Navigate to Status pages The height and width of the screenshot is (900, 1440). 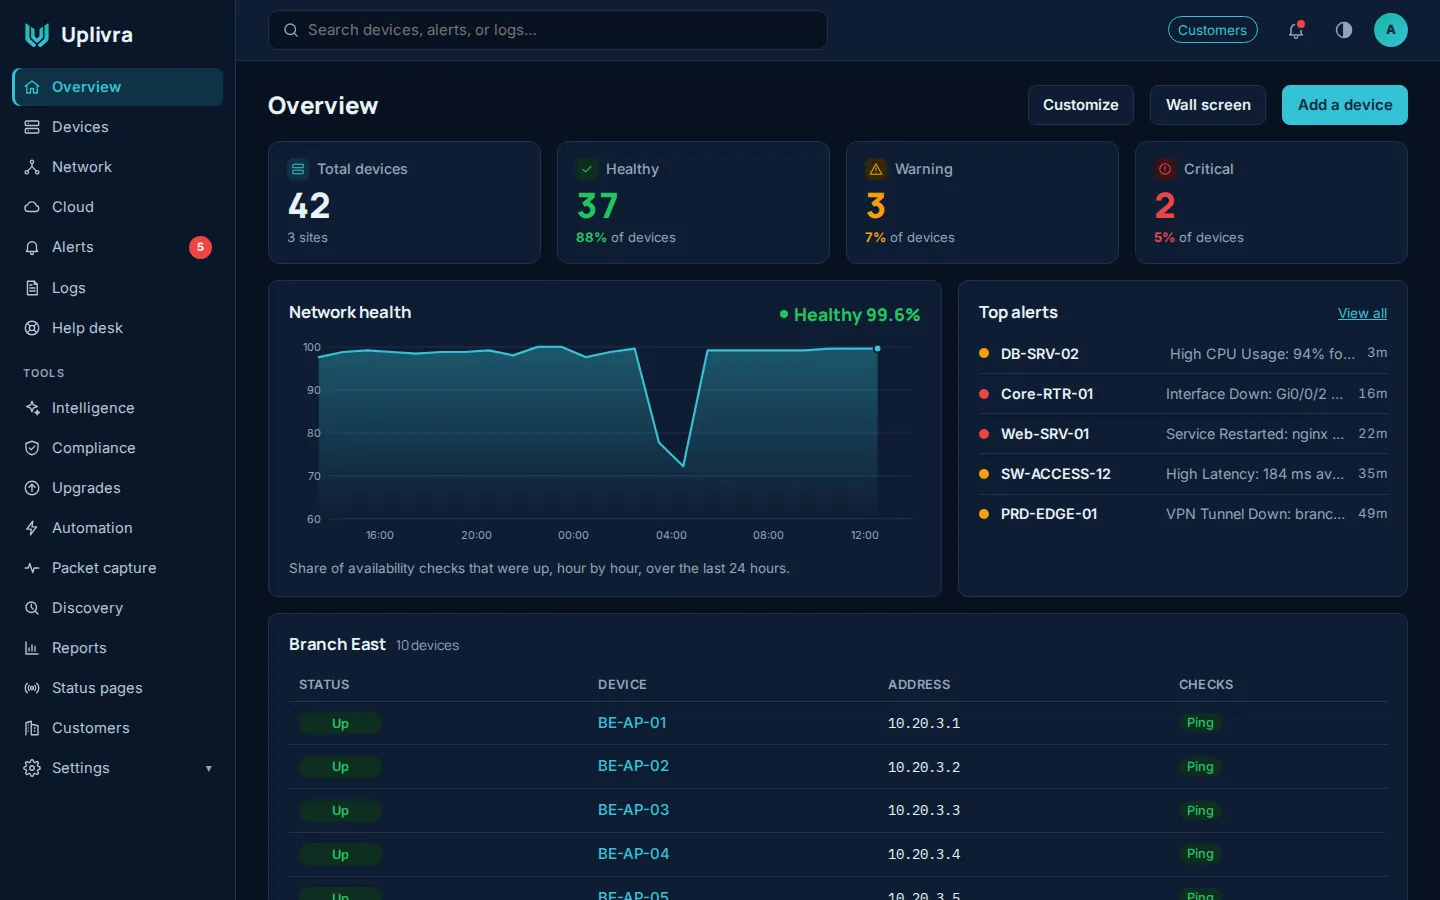coord(117,688)
